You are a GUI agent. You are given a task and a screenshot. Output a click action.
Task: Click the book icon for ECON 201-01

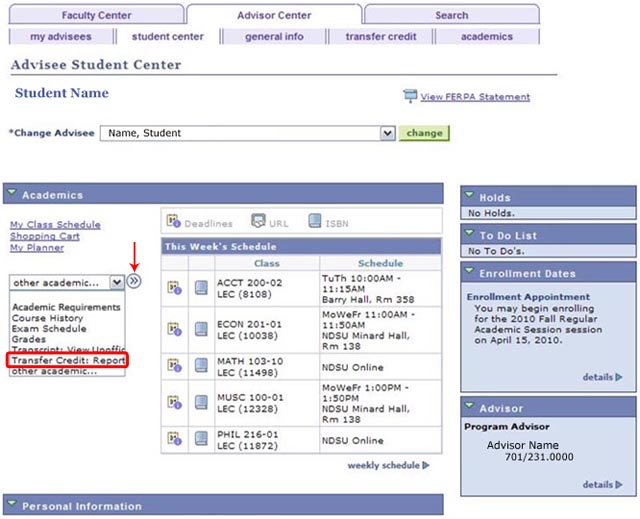pyautogui.click(x=201, y=328)
